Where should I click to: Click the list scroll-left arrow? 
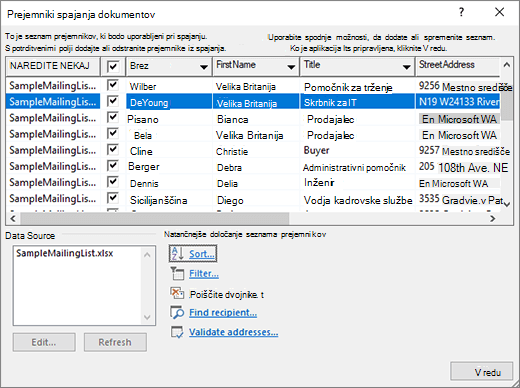click(13, 219)
